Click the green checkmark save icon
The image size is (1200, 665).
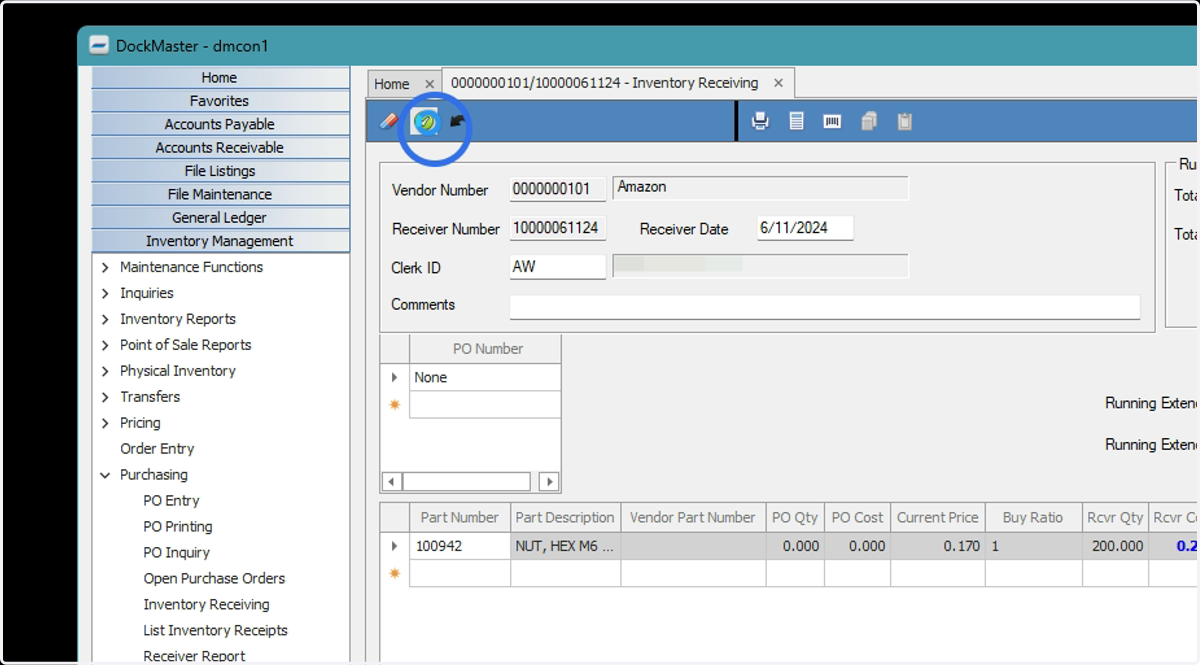click(x=426, y=122)
